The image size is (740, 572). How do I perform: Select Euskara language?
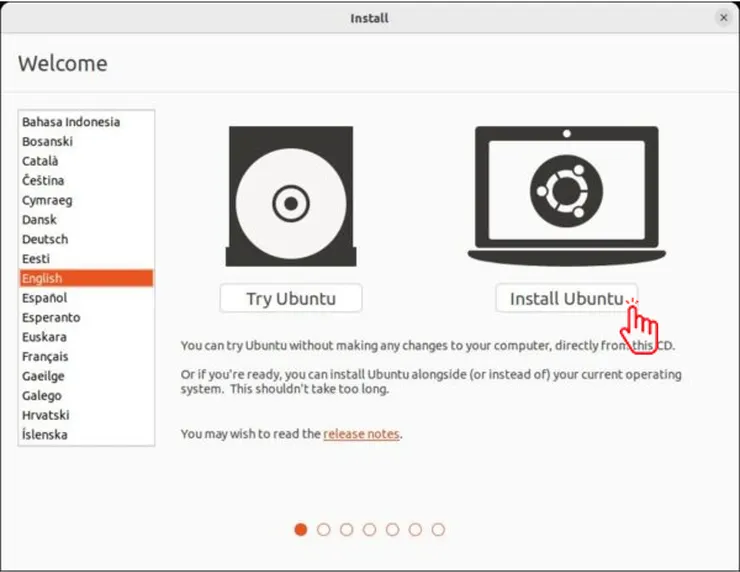pyautogui.click(x=86, y=337)
